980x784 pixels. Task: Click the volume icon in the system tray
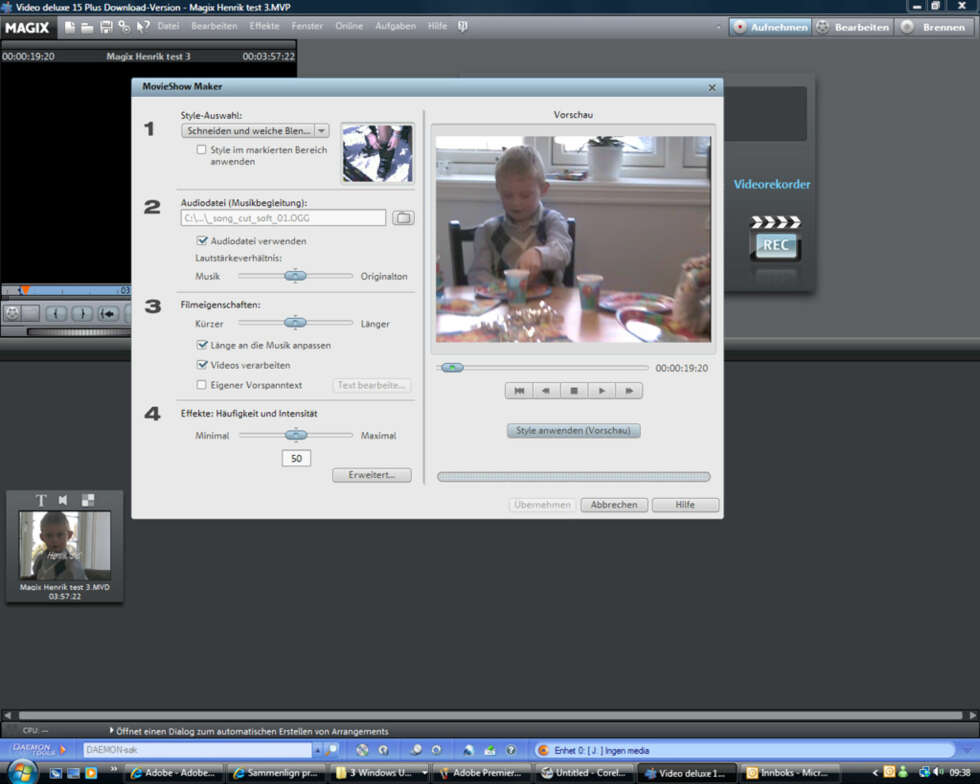click(938, 772)
